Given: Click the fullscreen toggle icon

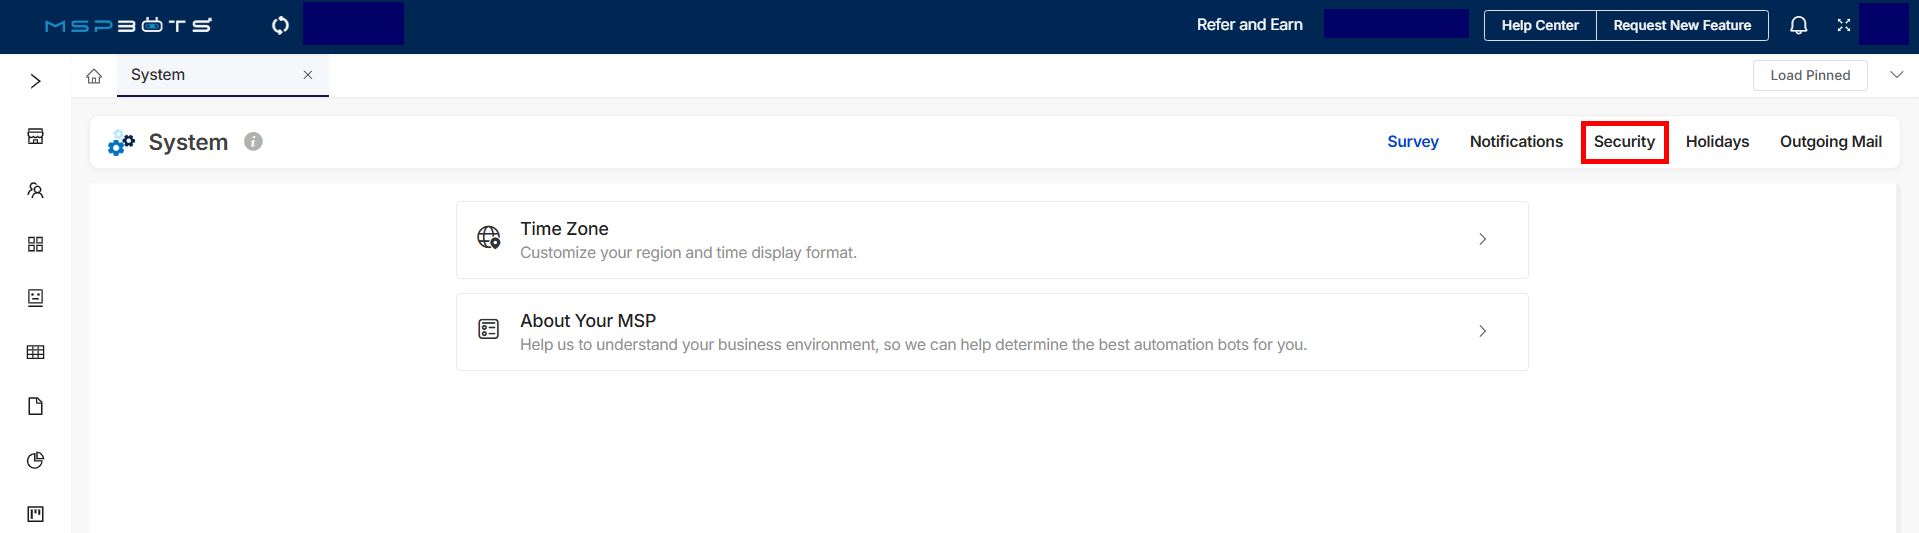Looking at the screenshot, I should coord(1843,26).
